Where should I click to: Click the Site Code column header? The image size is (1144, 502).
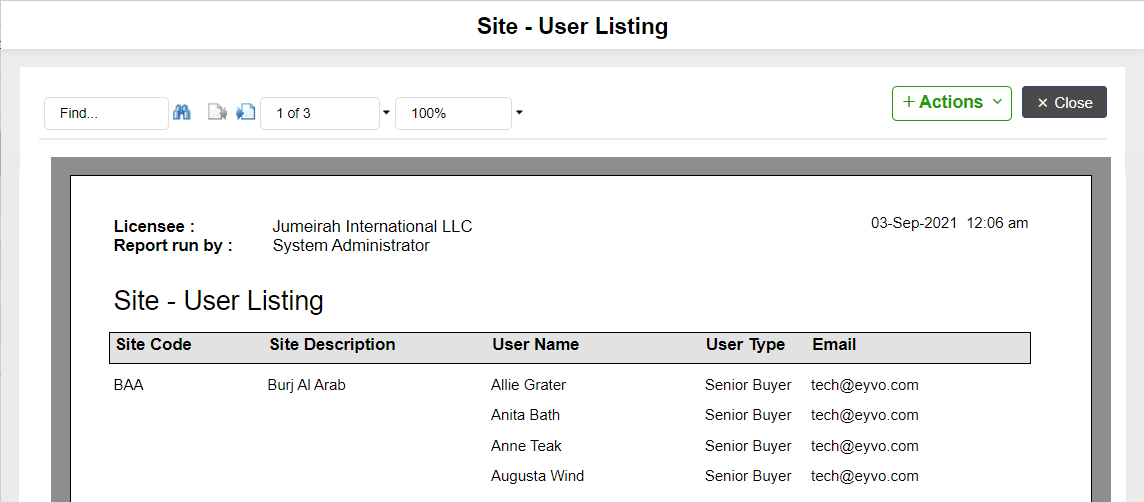point(153,345)
